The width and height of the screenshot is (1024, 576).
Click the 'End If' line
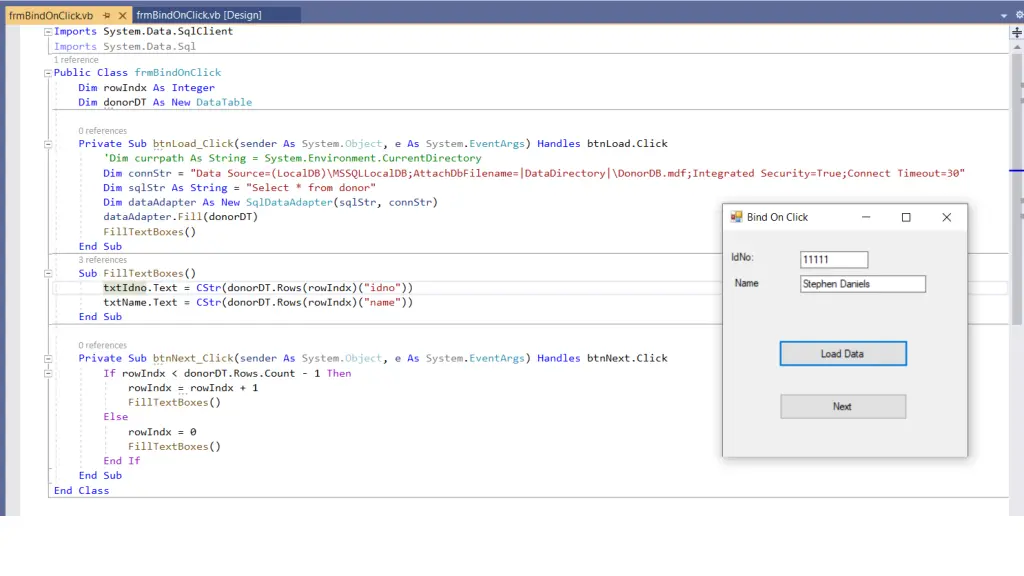[x=121, y=460]
